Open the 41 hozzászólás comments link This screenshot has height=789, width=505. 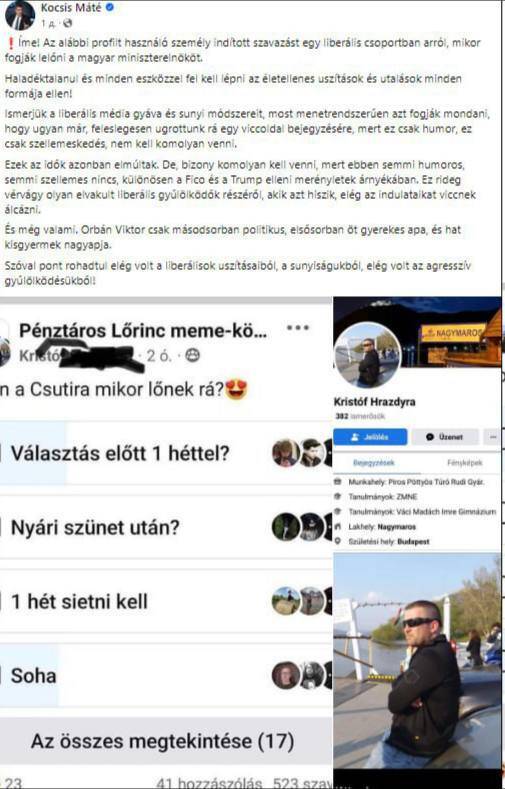click(x=209, y=783)
